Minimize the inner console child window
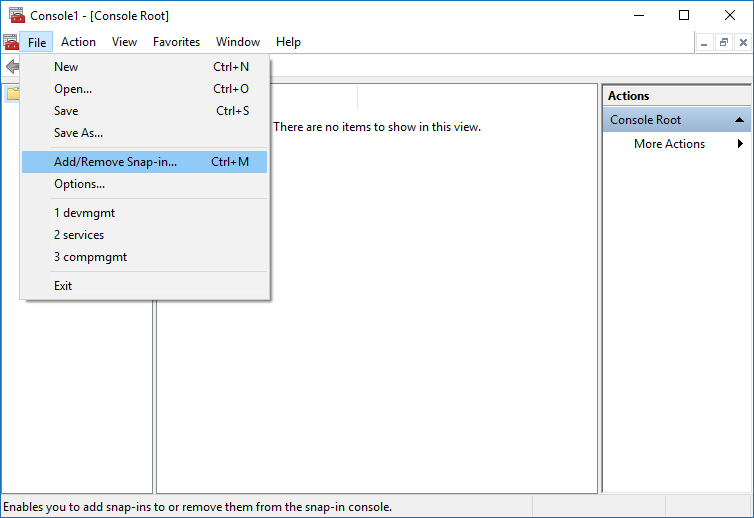The image size is (754, 518). pyautogui.click(x=704, y=42)
